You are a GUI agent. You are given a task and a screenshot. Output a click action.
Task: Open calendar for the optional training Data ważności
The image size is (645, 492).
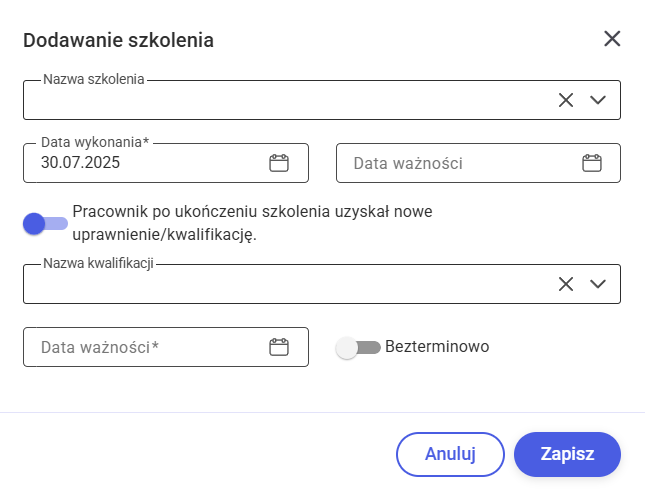(592, 163)
